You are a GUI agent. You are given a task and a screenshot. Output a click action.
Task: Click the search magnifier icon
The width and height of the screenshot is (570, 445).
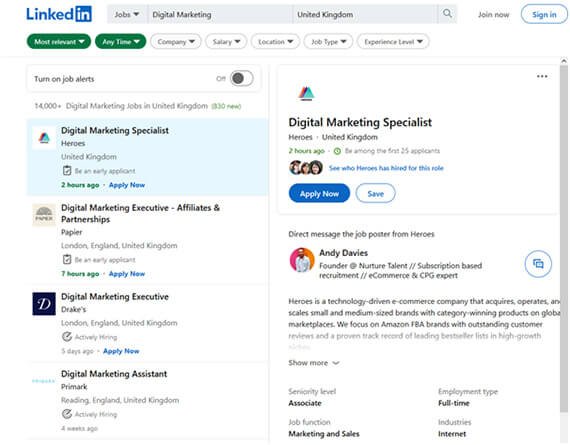[x=447, y=14]
